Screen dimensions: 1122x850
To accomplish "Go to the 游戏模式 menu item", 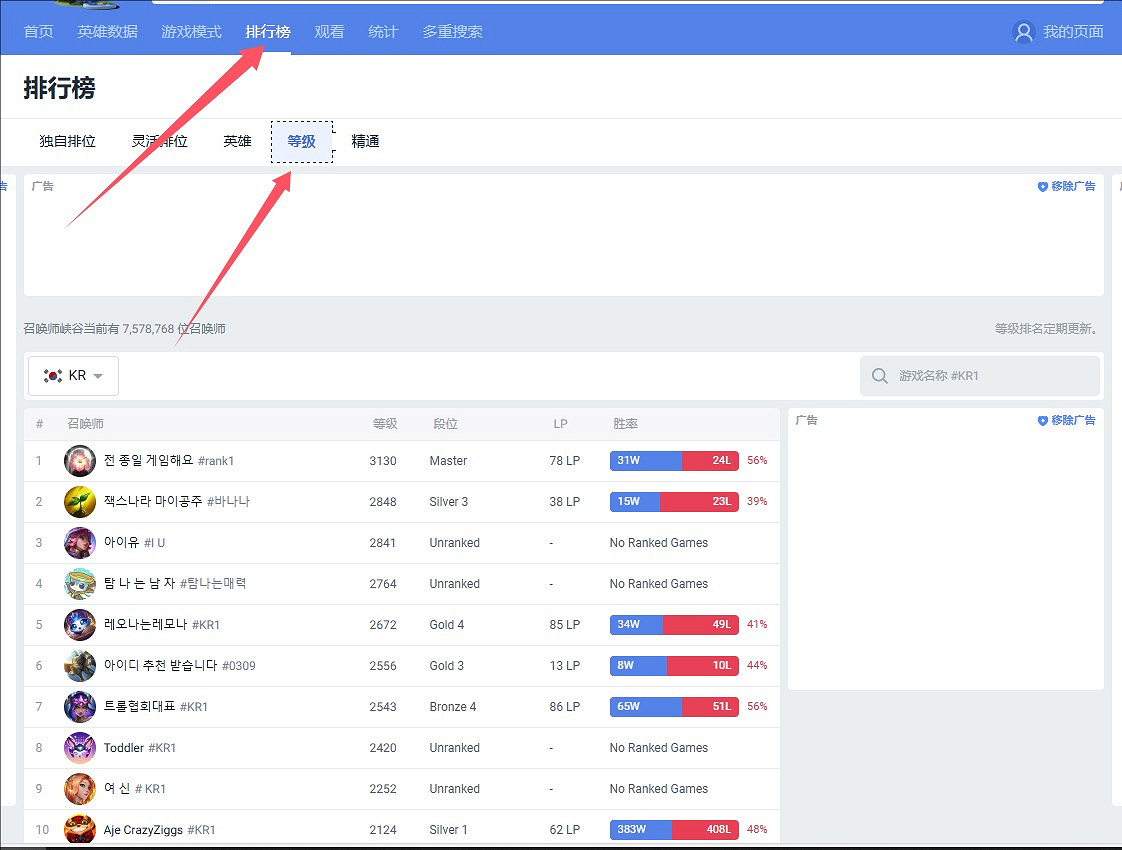I will [191, 32].
